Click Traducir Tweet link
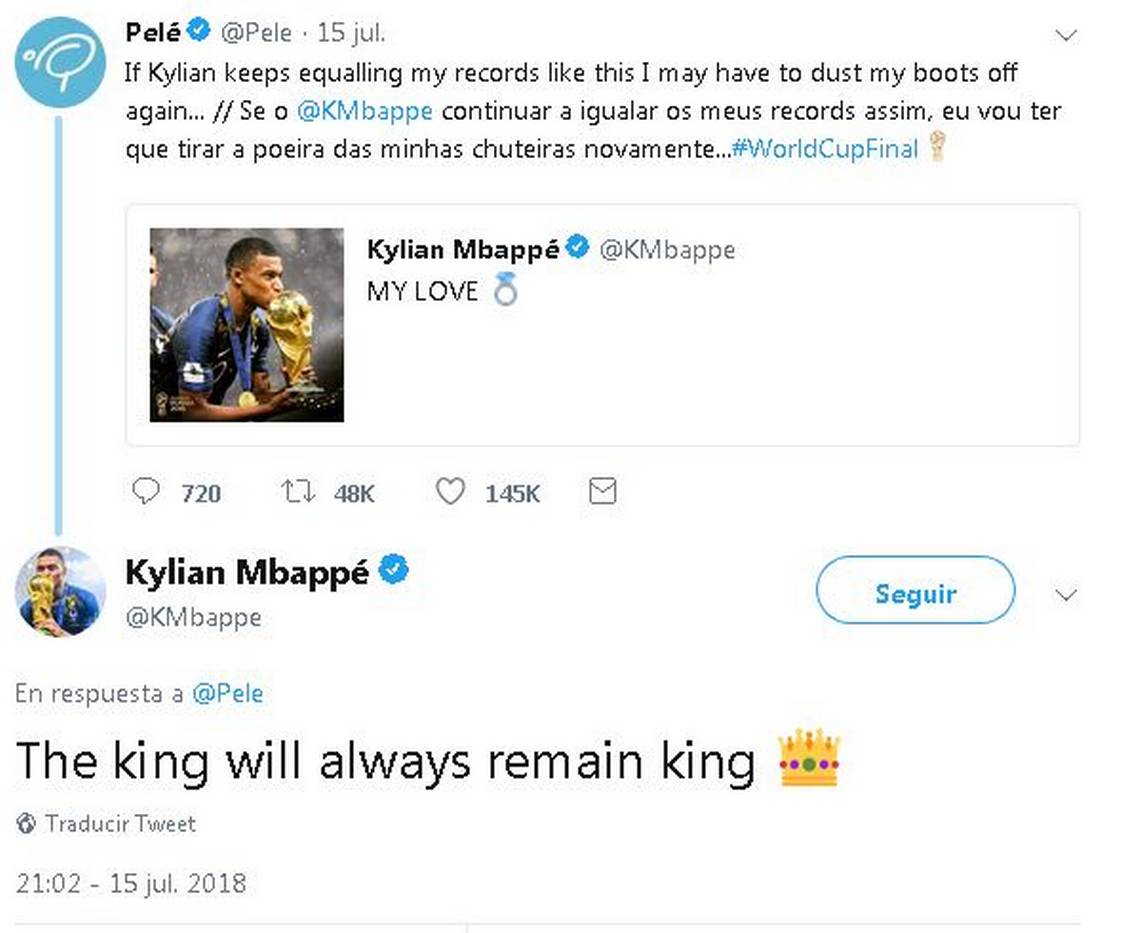Image resolution: width=1140 pixels, height=933 pixels. [120, 824]
